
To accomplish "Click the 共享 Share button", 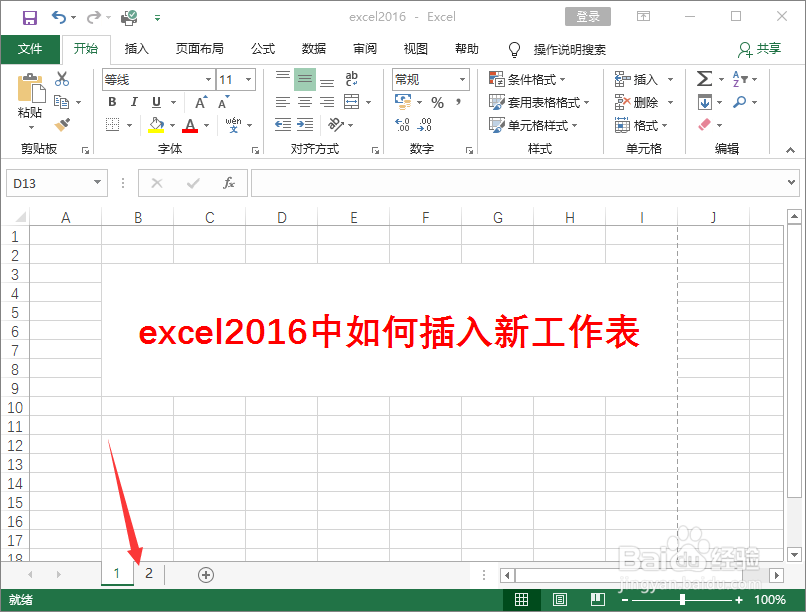I will [x=760, y=49].
